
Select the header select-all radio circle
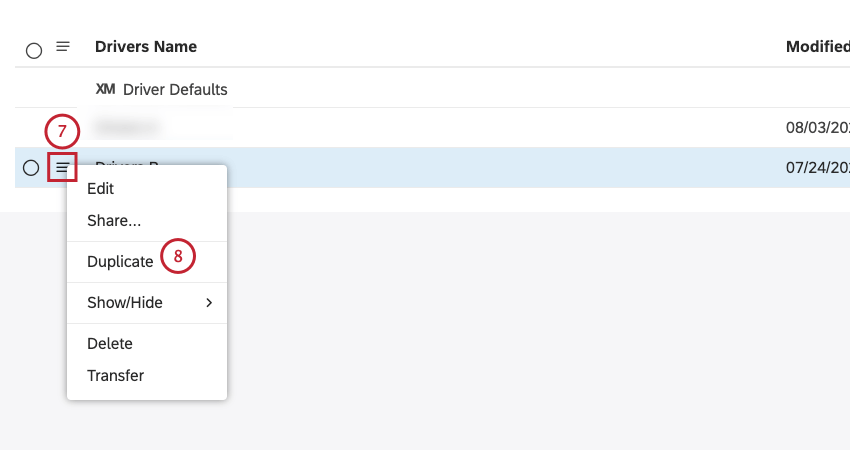coord(34,50)
